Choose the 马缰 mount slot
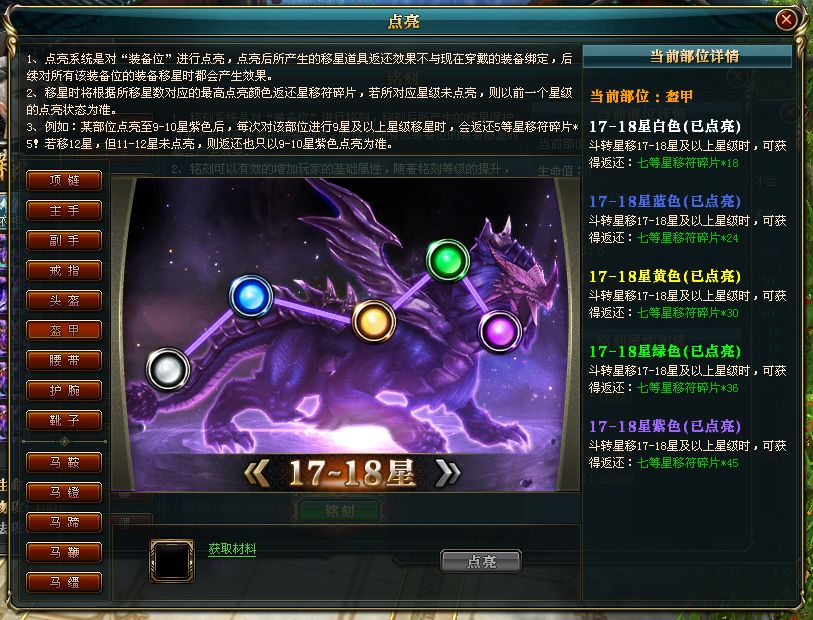The width and height of the screenshot is (813, 620). coord(64,582)
